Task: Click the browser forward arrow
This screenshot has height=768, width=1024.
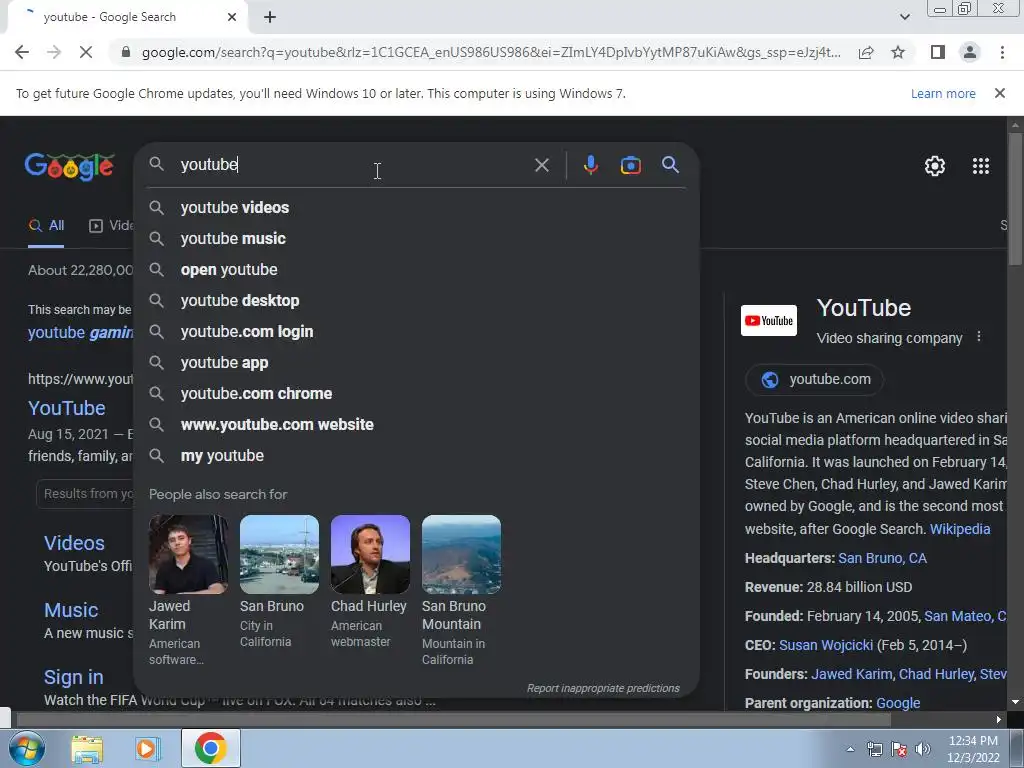Action: [54, 52]
